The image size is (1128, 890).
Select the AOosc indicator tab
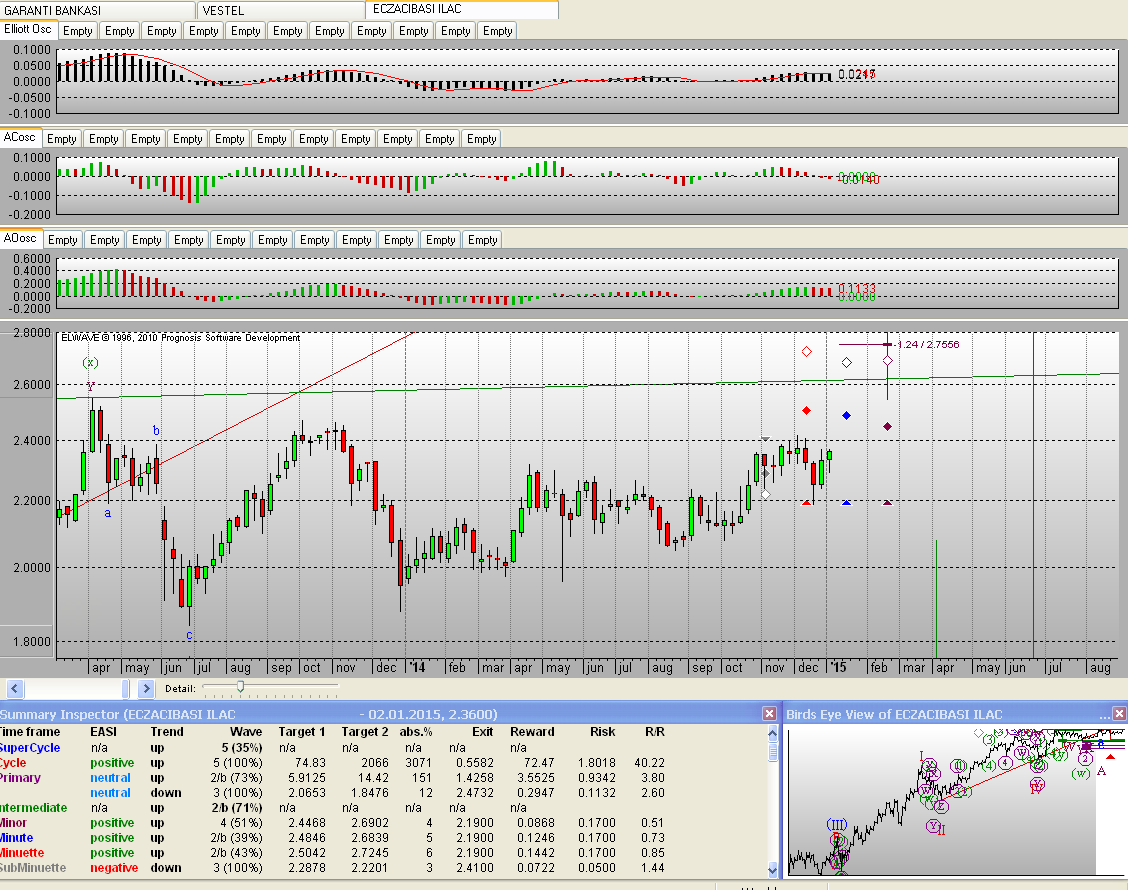coord(21,239)
